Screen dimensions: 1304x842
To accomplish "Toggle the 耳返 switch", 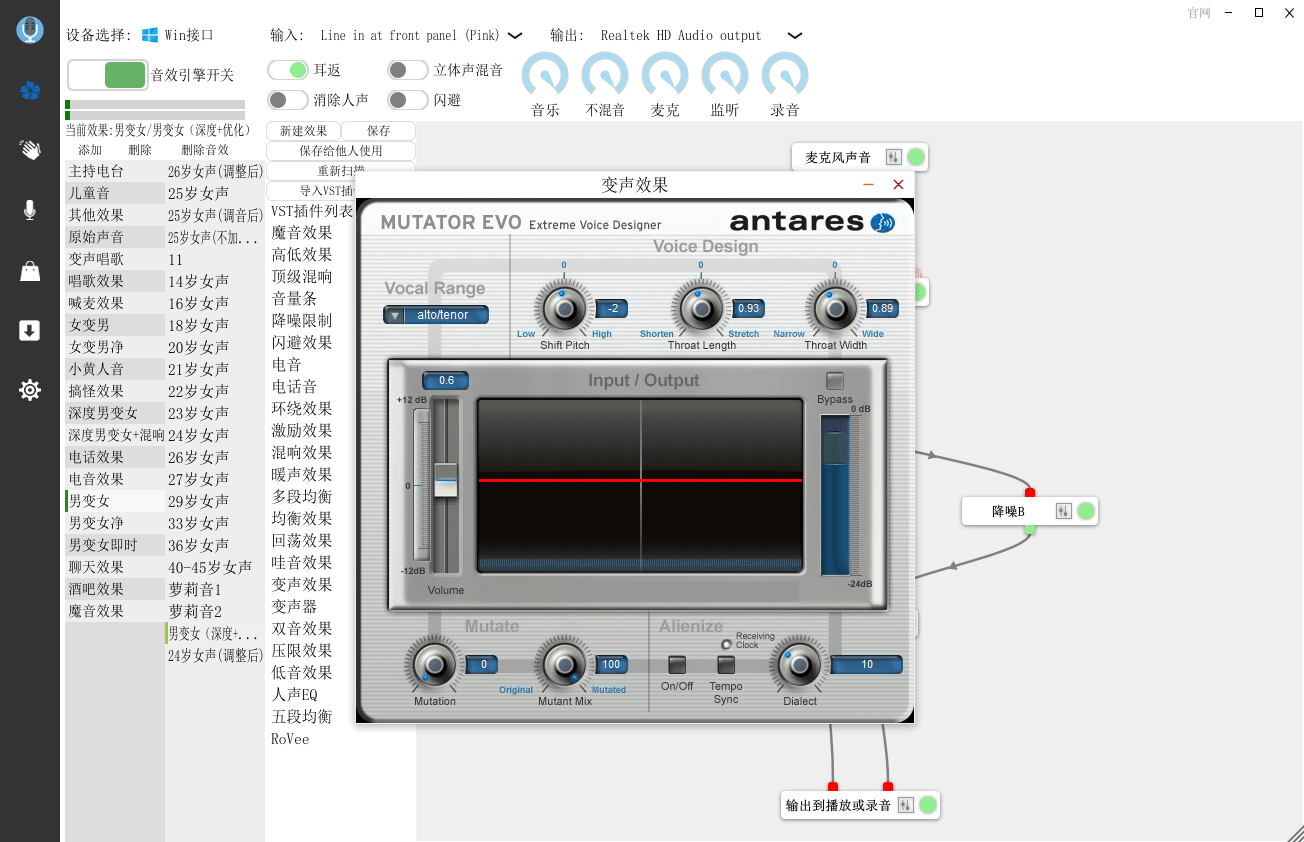I will point(288,70).
